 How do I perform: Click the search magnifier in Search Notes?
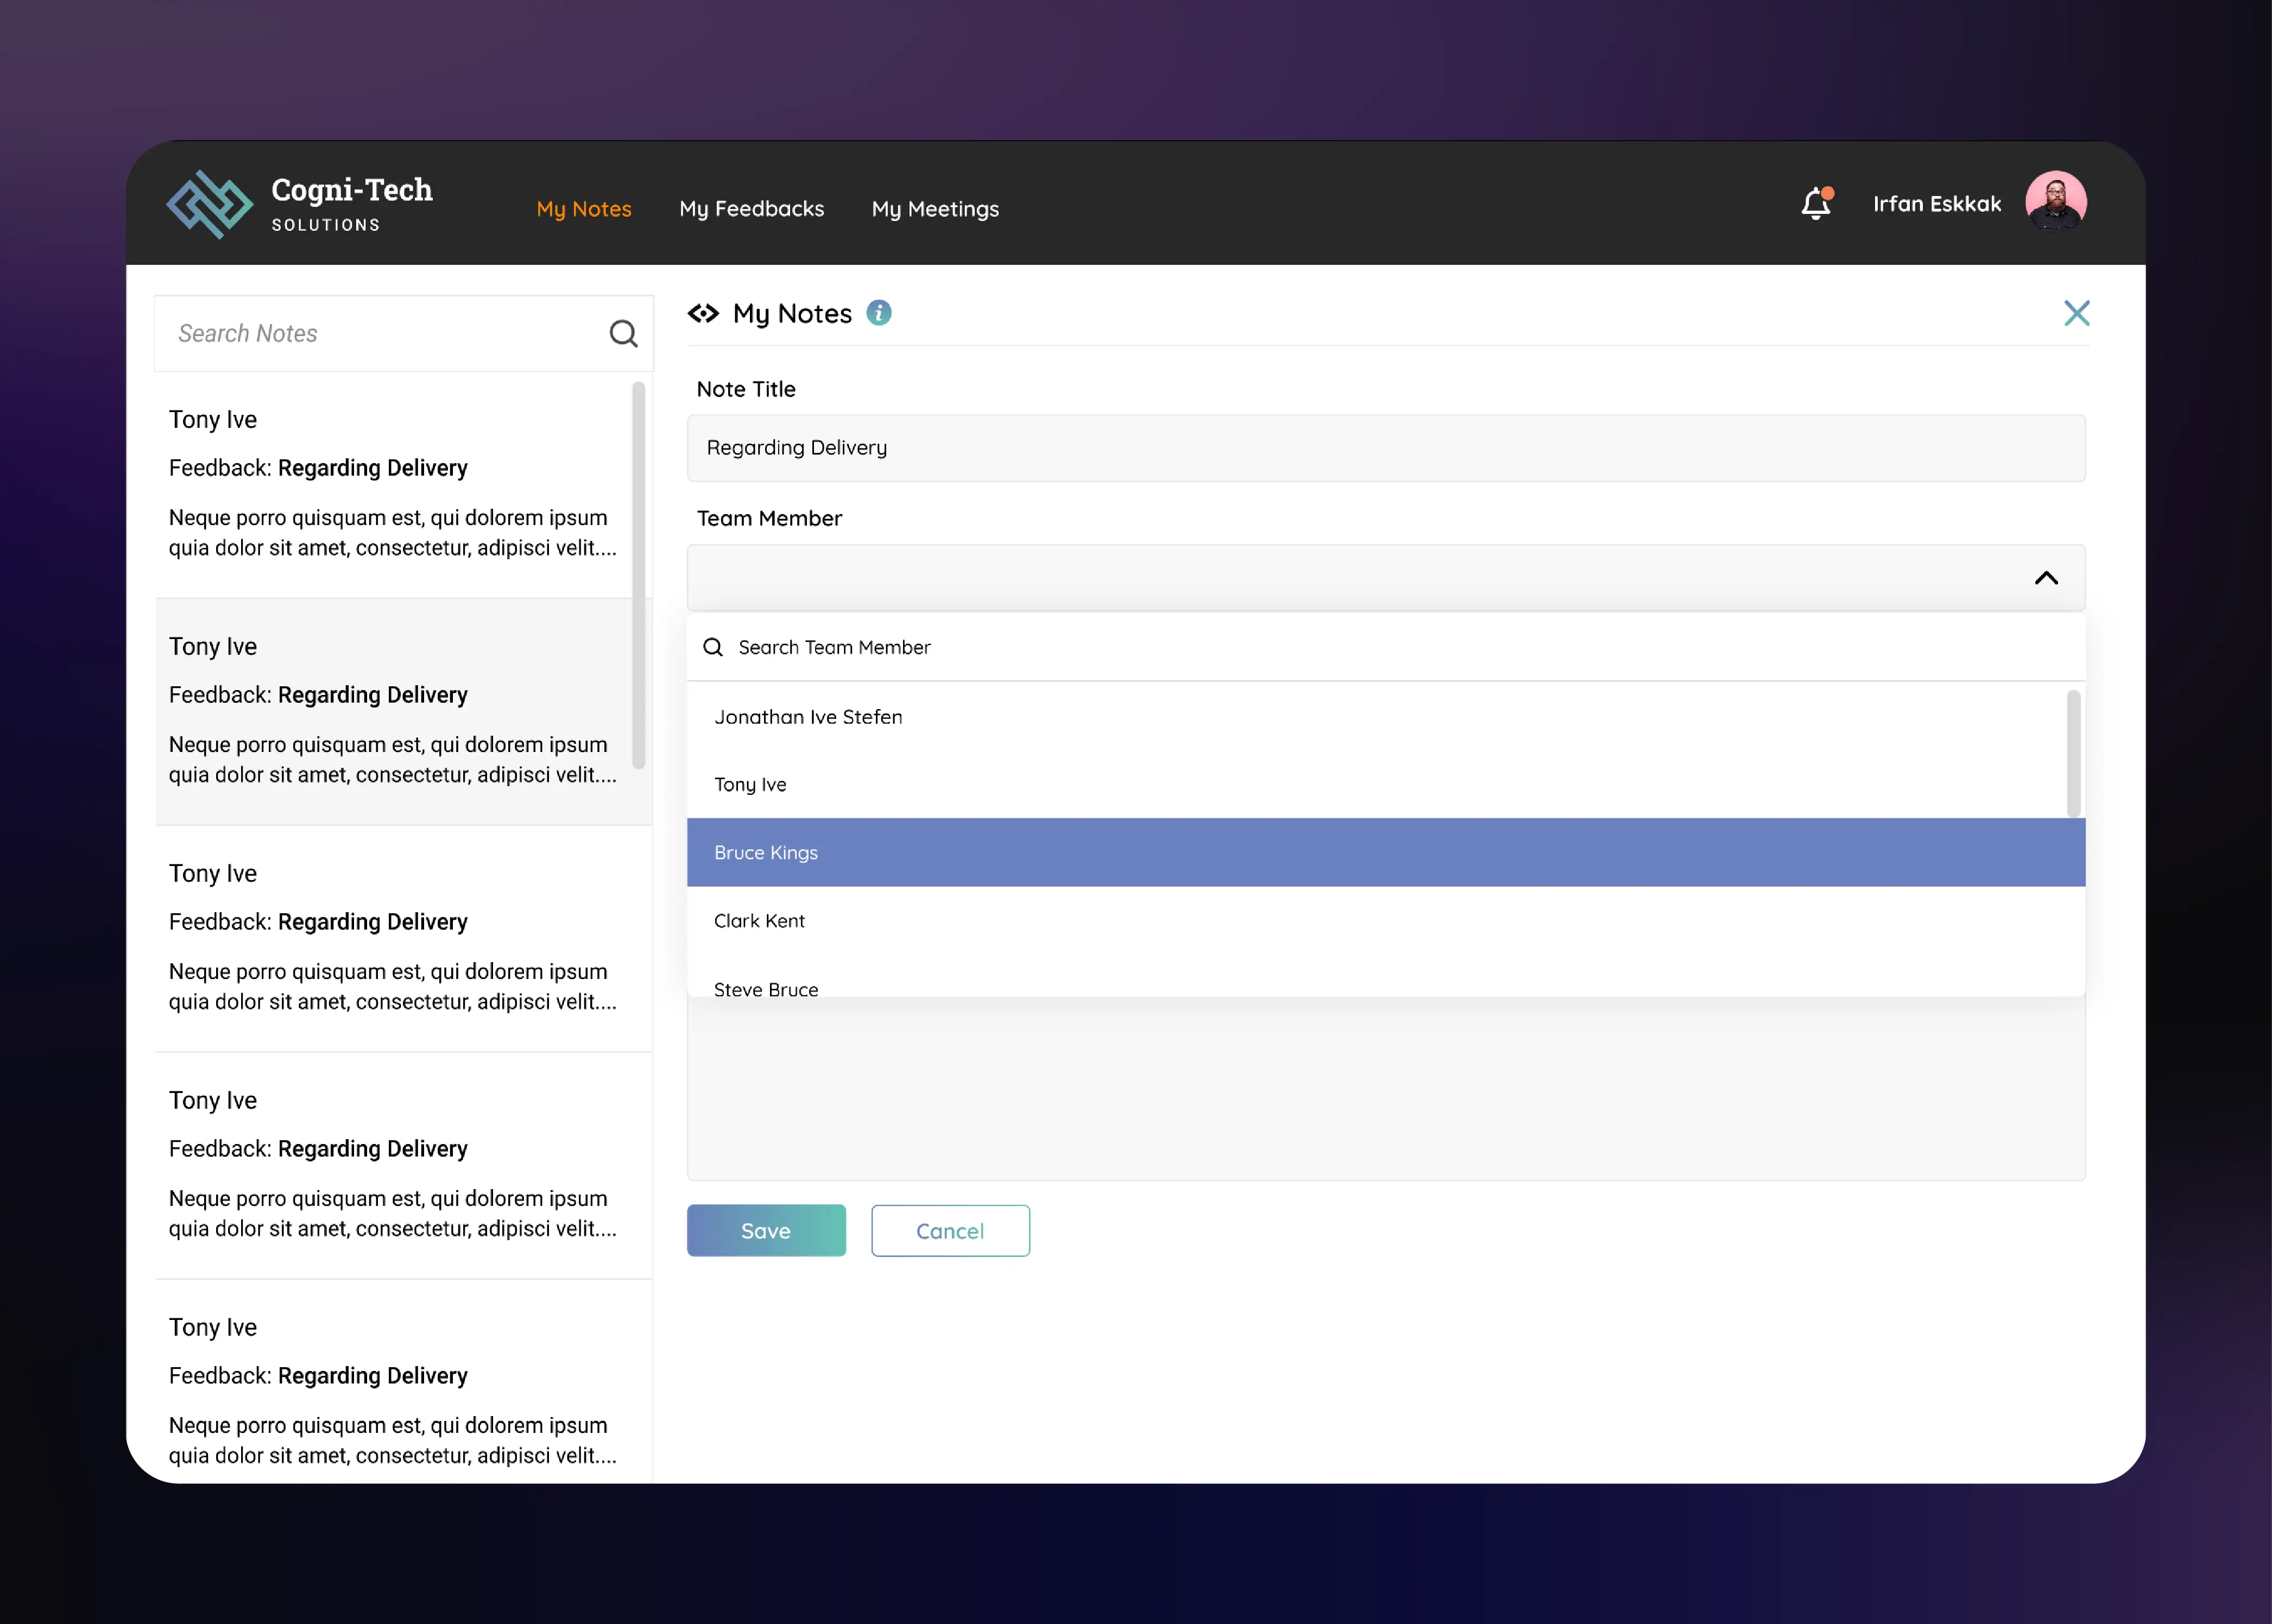(623, 333)
